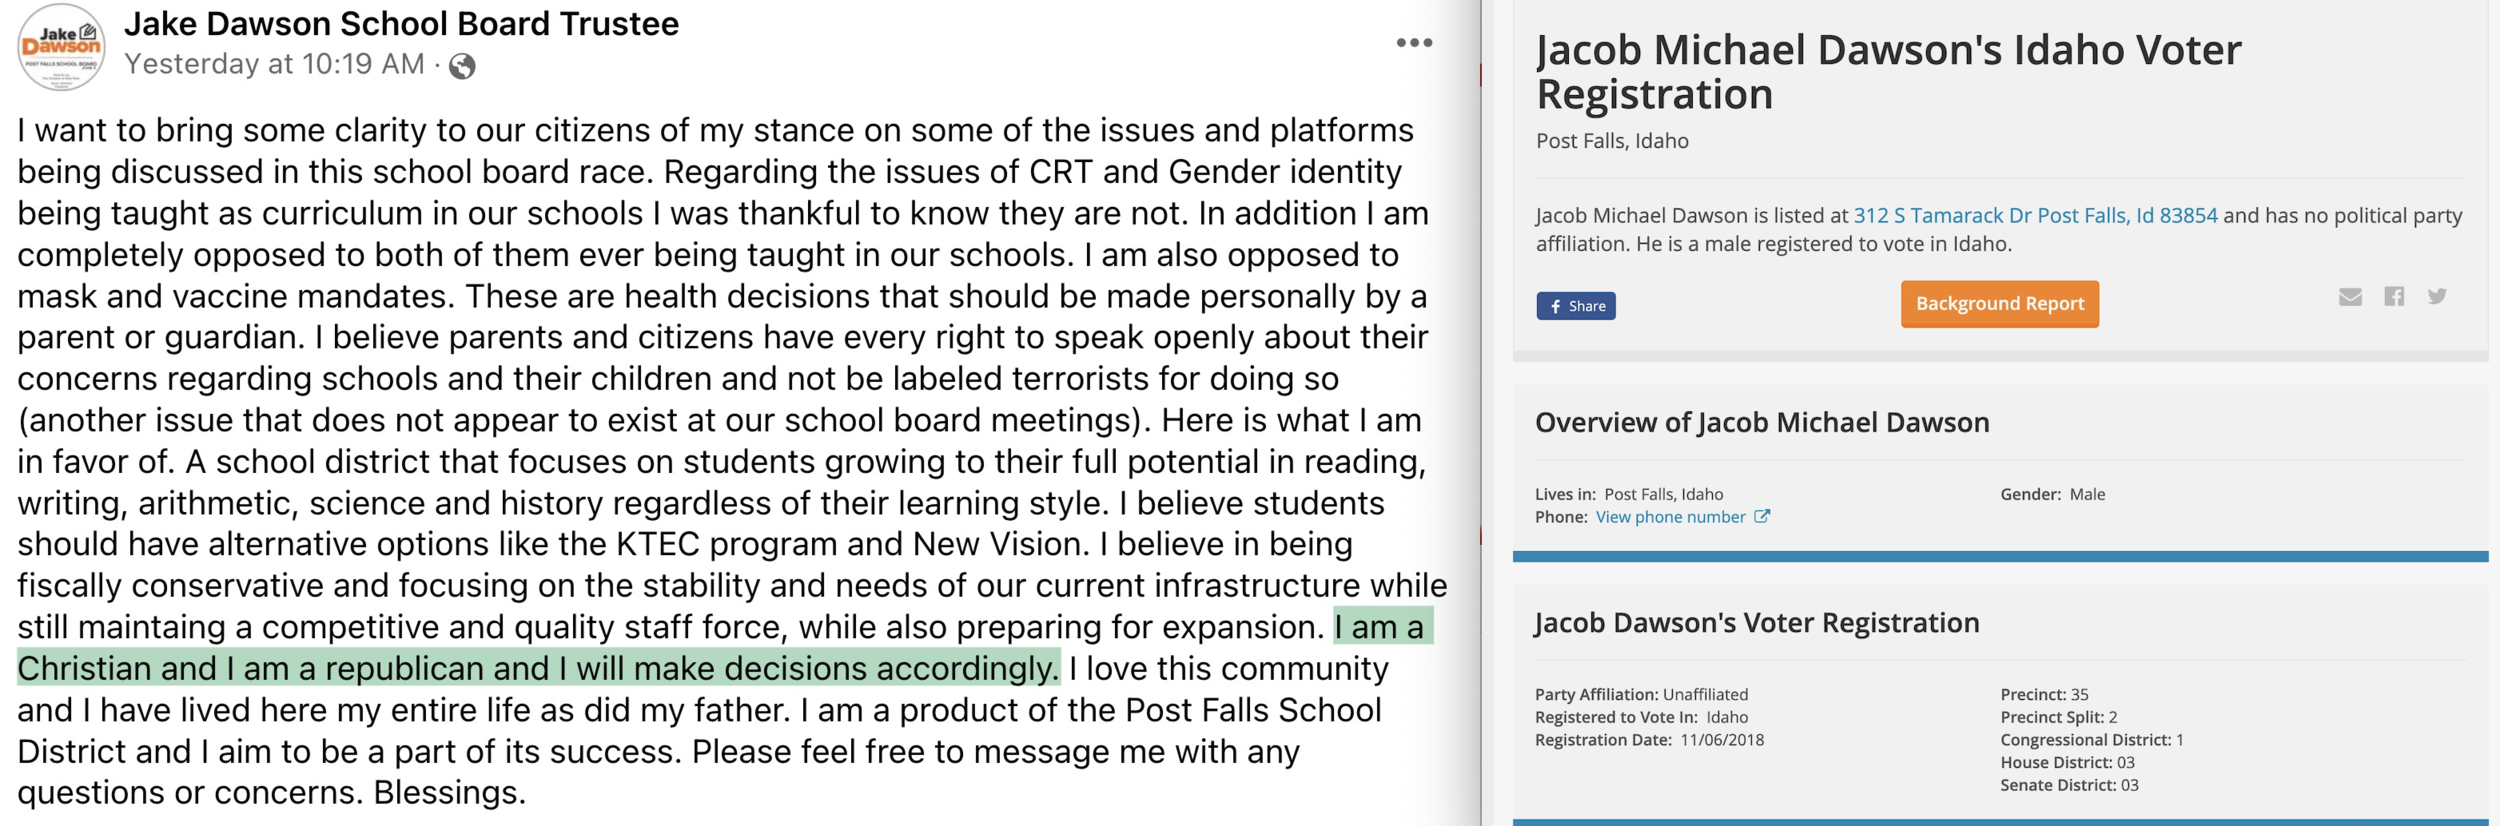The width and height of the screenshot is (2500, 826).
Task: Click the Jacob Michael Dawson's Idaho Voter Registration heading
Action: pyautogui.click(x=1888, y=72)
